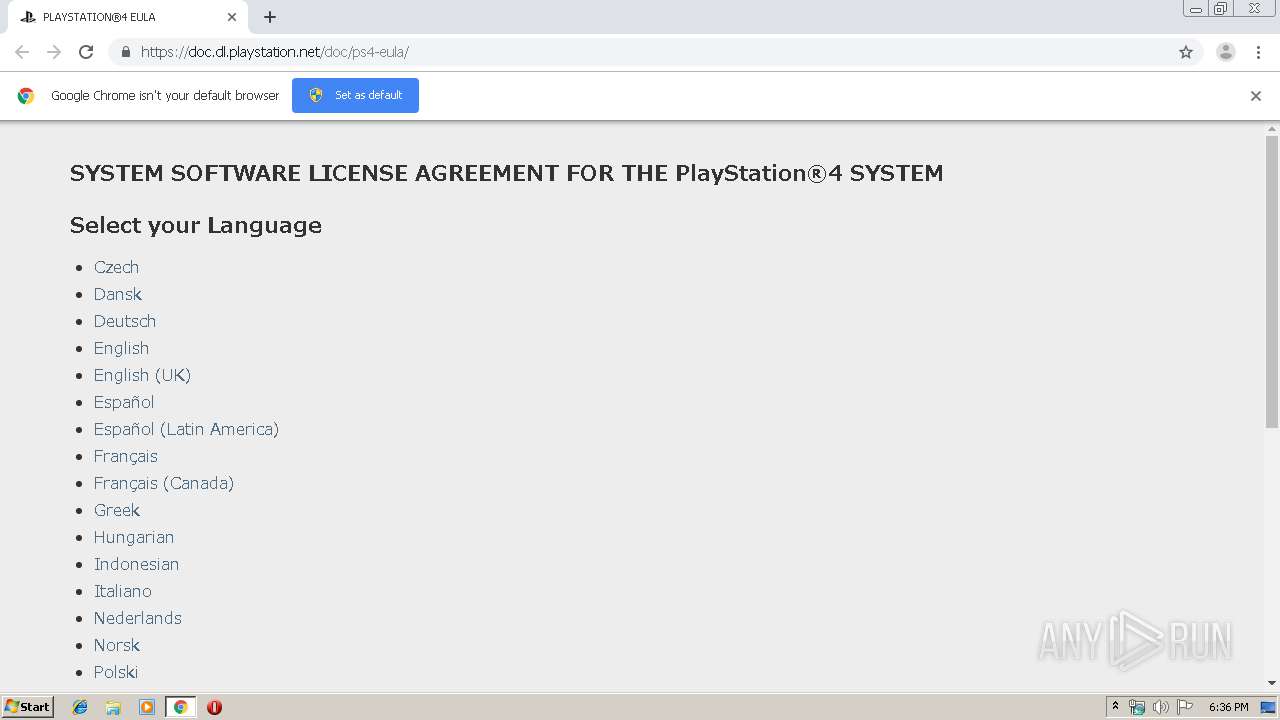
Task: Open the Français language link
Action: pyautogui.click(x=126, y=456)
